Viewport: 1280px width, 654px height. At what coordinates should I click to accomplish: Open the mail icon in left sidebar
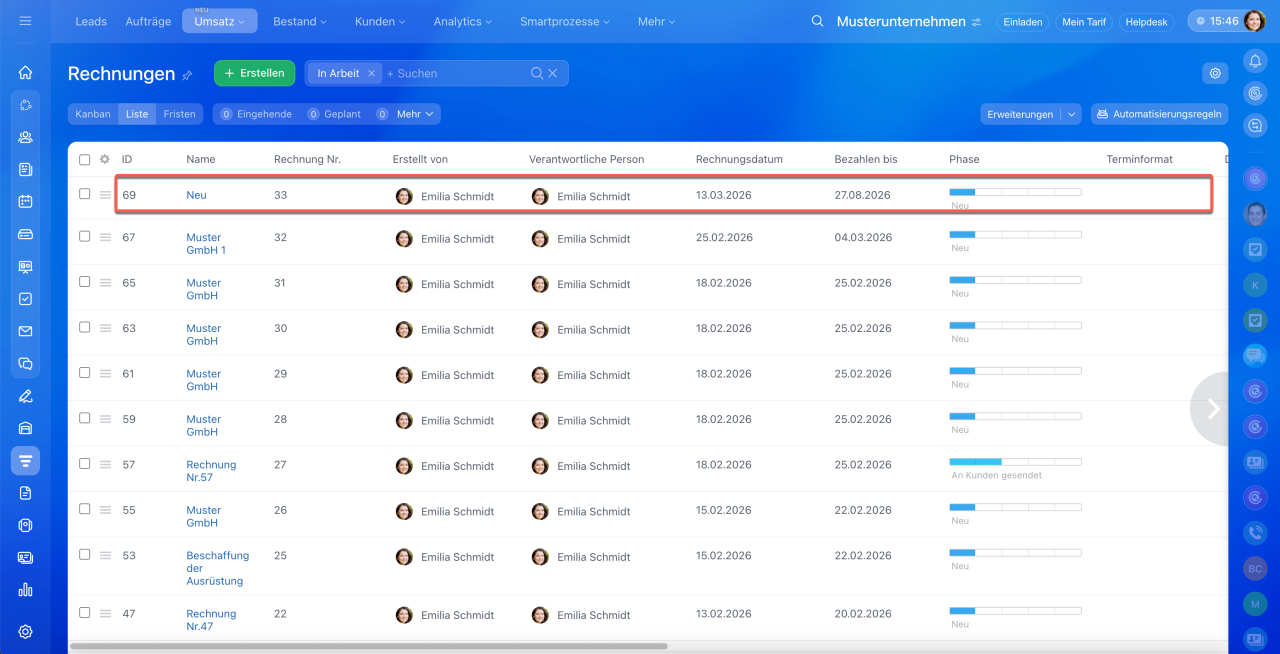(x=25, y=331)
